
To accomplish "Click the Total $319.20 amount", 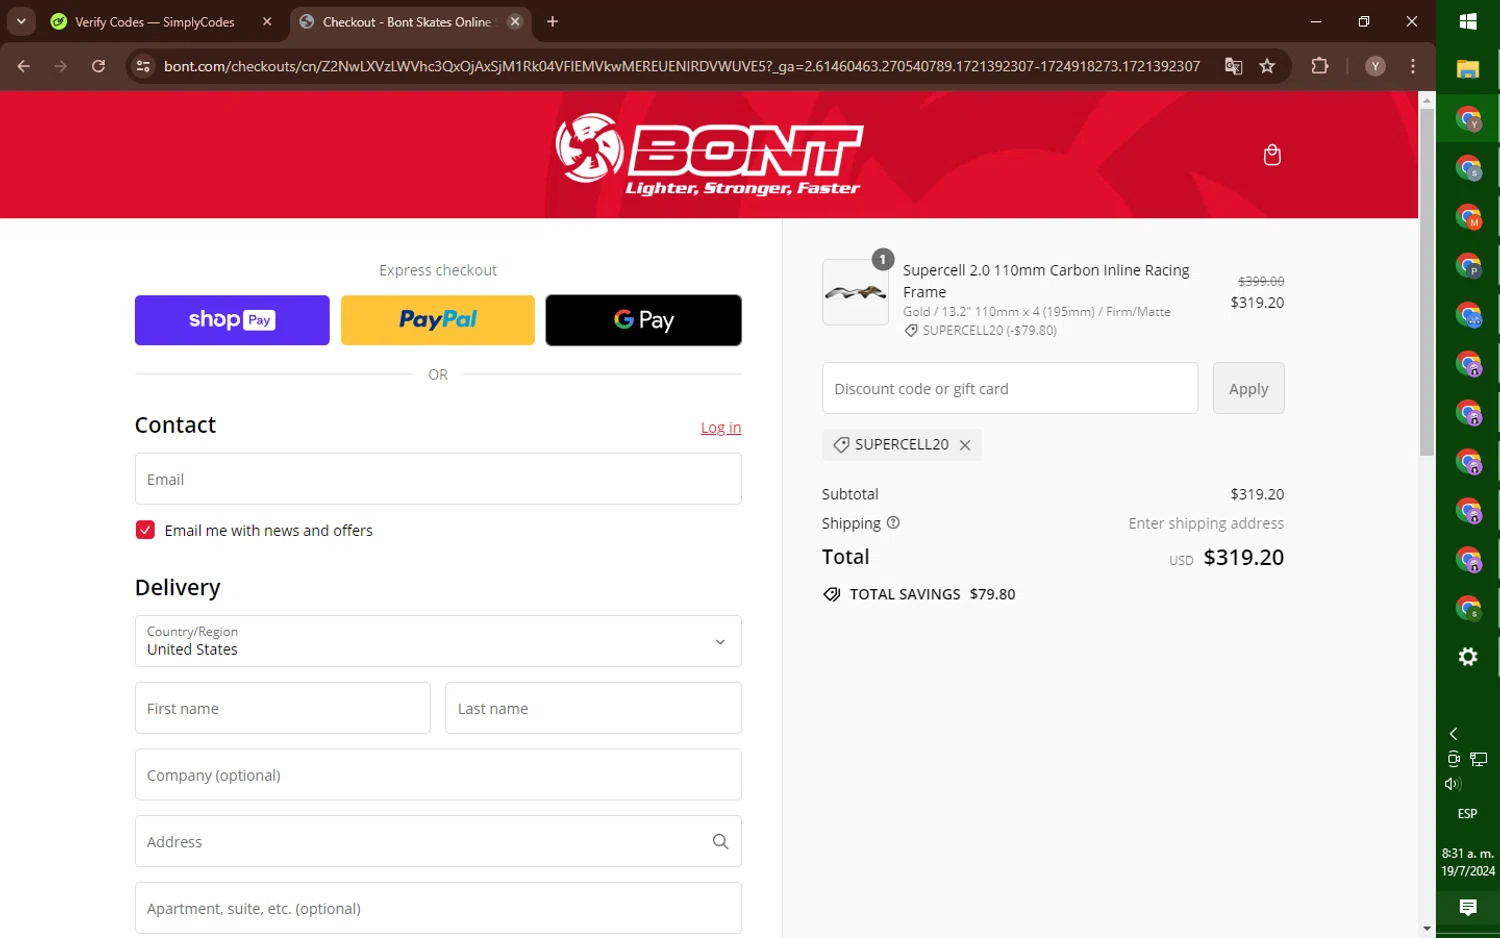I will click(1244, 557).
